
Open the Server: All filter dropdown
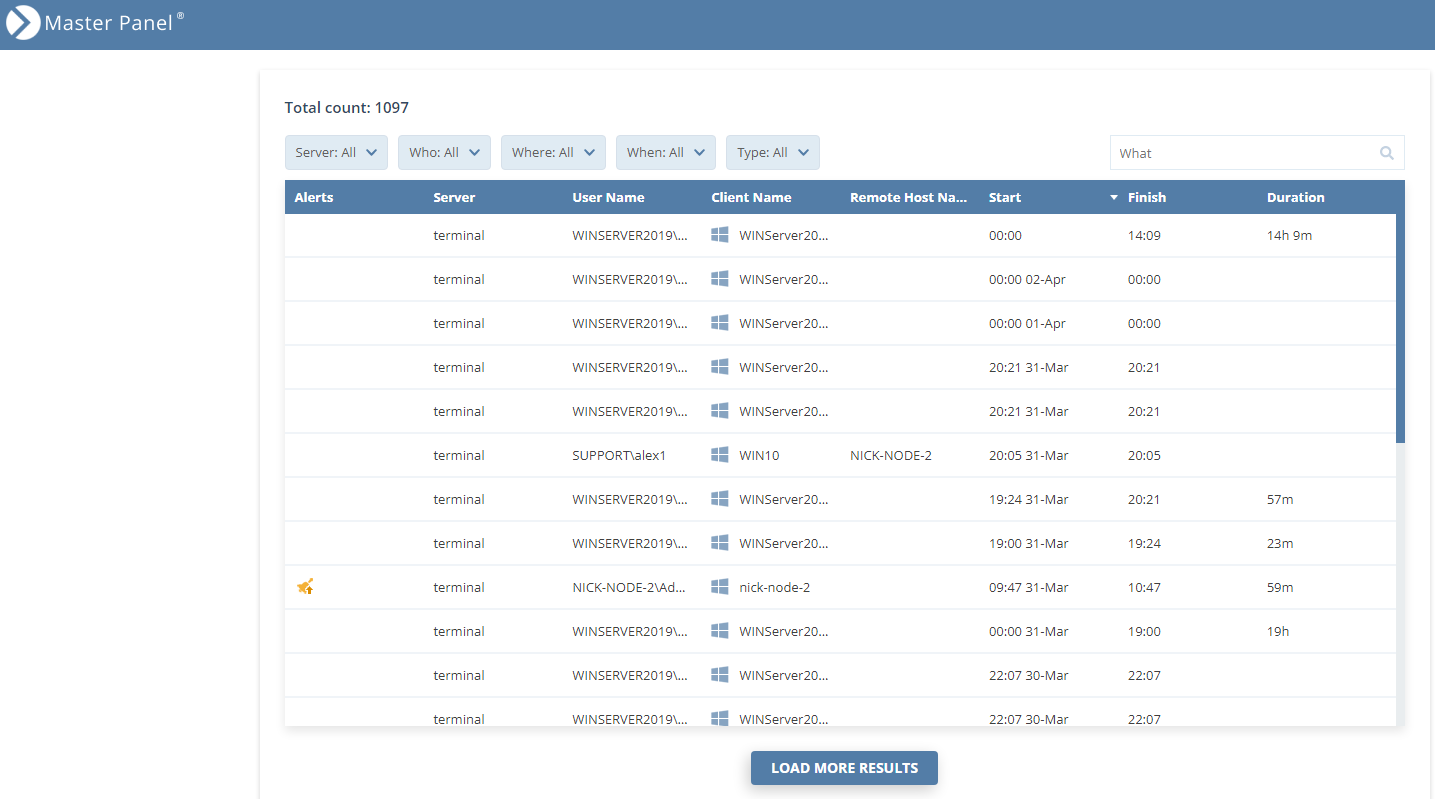point(336,153)
